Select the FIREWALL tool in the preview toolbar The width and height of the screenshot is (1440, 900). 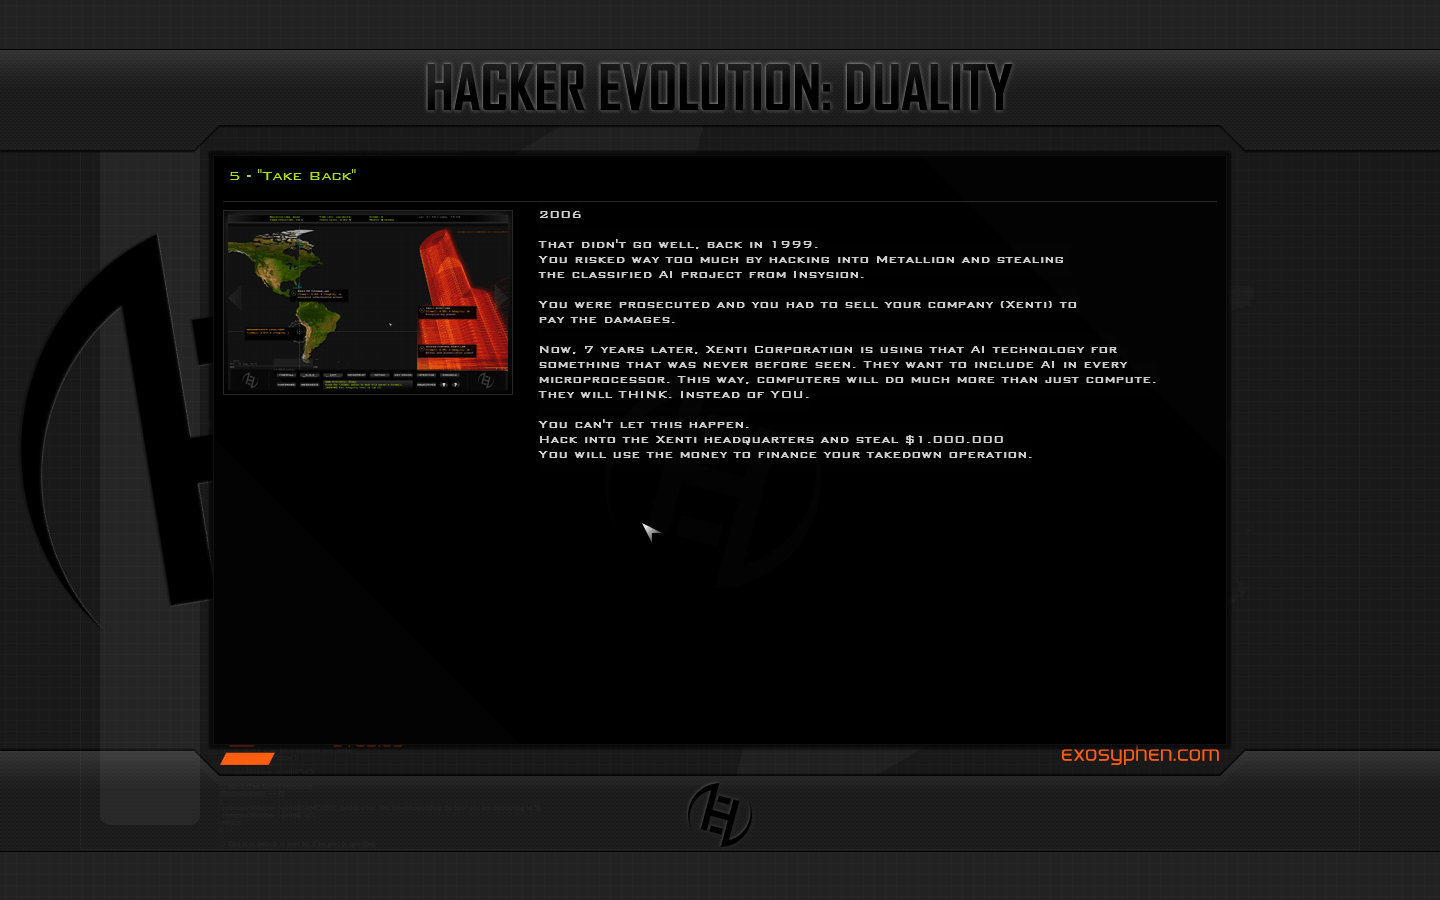pos(286,374)
